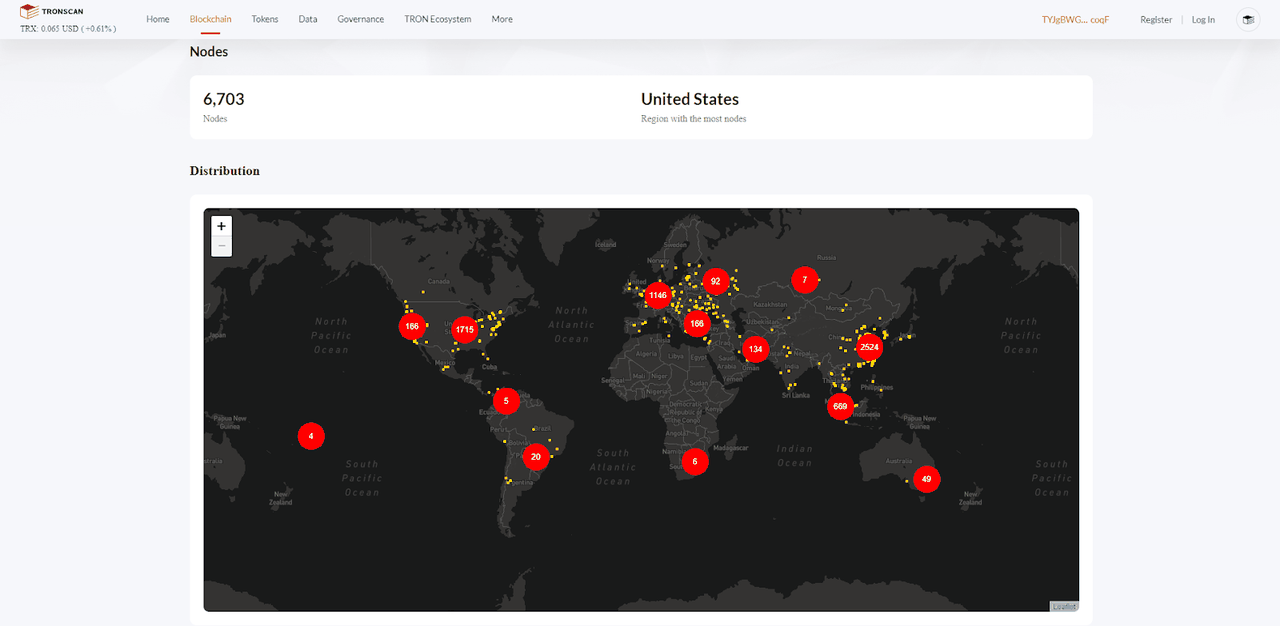Open the 1146 node cluster in Europe

tap(657, 295)
